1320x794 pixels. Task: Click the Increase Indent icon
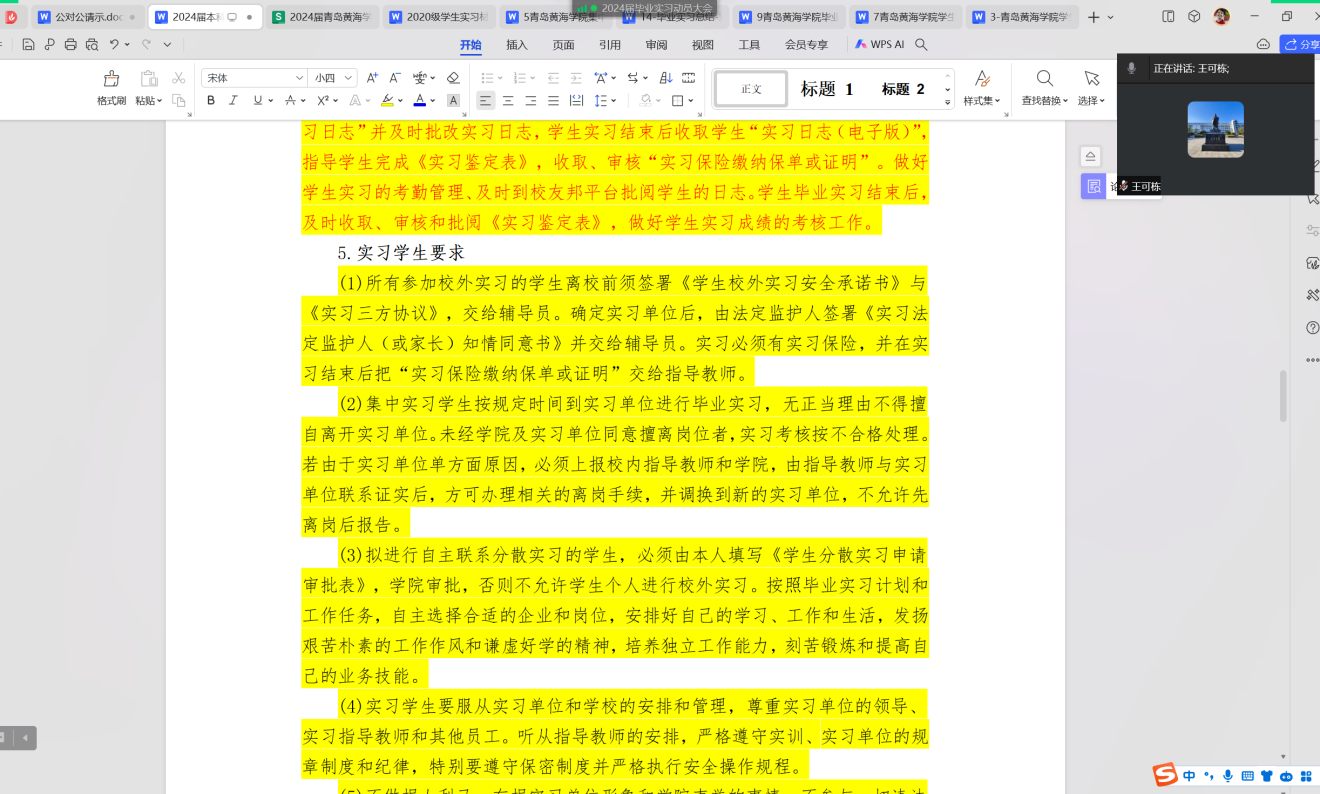coord(576,78)
